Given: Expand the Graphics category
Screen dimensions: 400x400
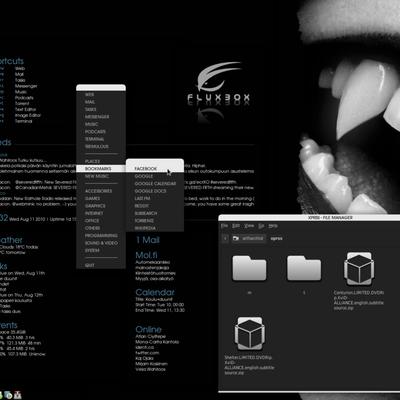Looking at the screenshot, I should click(101, 206).
